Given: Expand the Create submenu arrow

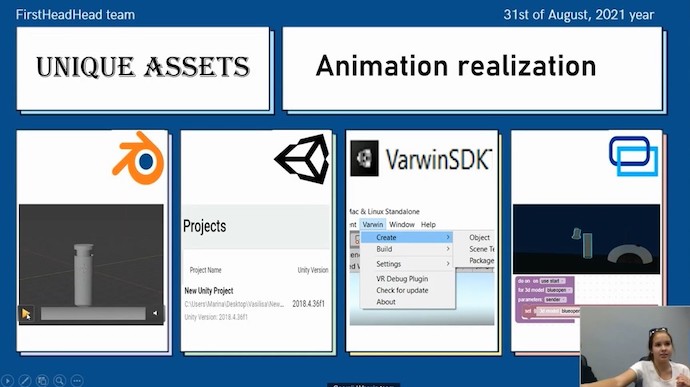Looking at the screenshot, I should point(448,237).
